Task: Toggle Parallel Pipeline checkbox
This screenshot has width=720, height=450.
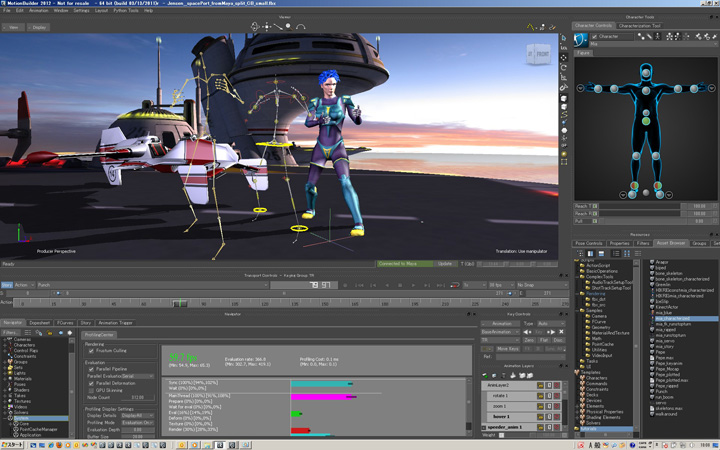Action: pos(91,369)
